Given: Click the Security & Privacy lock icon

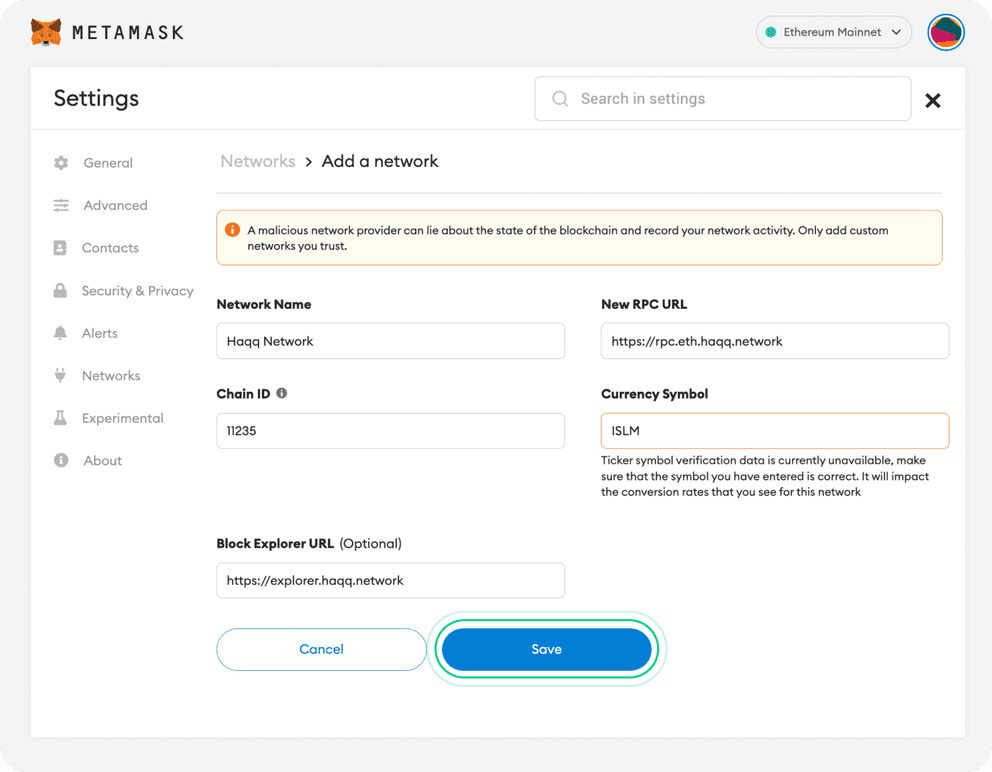Looking at the screenshot, I should pos(60,290).
